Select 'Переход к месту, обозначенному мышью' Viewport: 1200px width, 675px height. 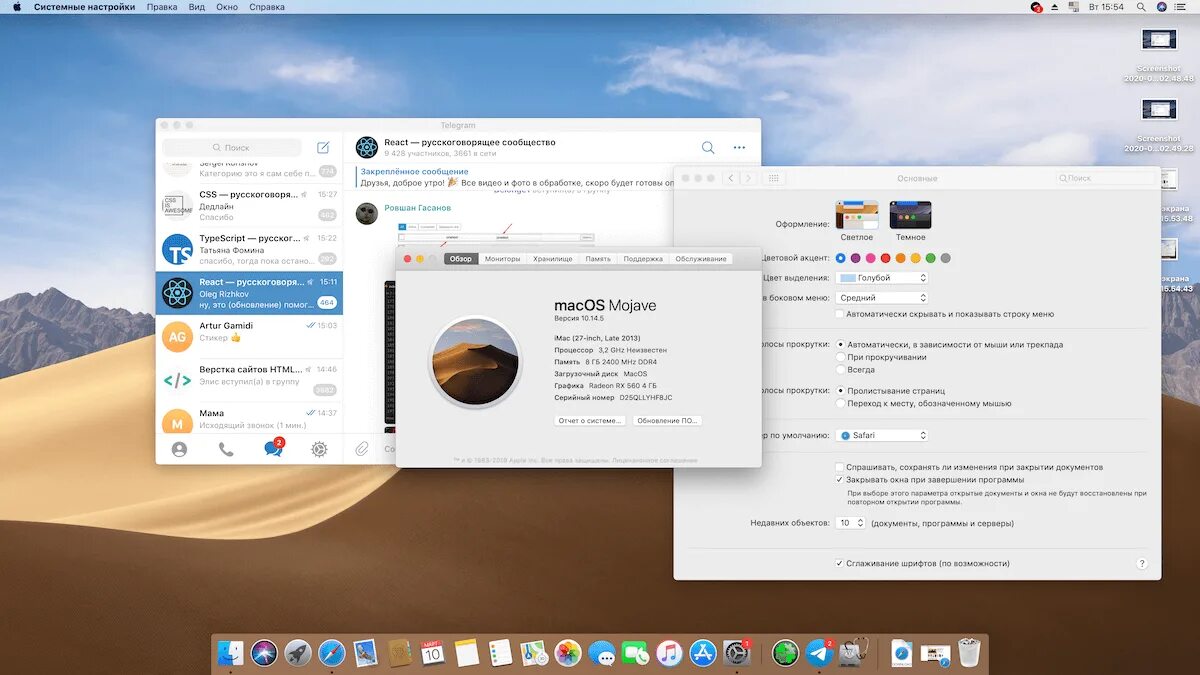(x=840, y=404)
